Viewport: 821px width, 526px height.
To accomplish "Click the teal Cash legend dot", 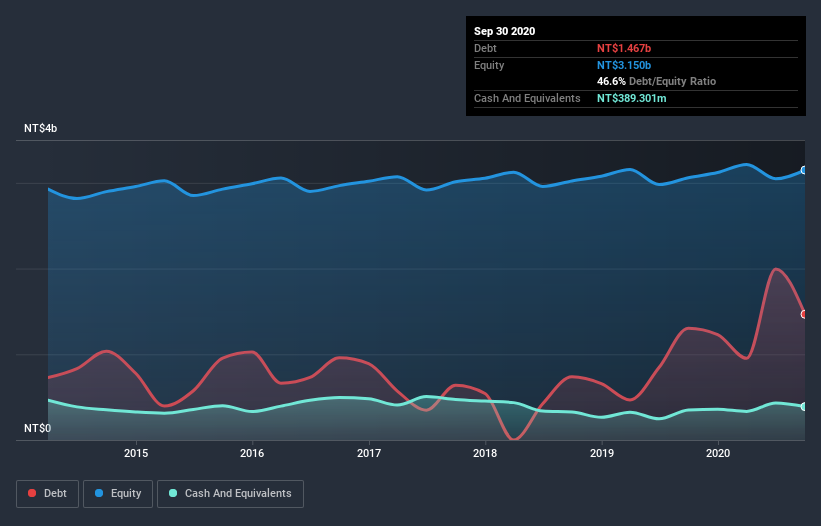I will point(173,493).
